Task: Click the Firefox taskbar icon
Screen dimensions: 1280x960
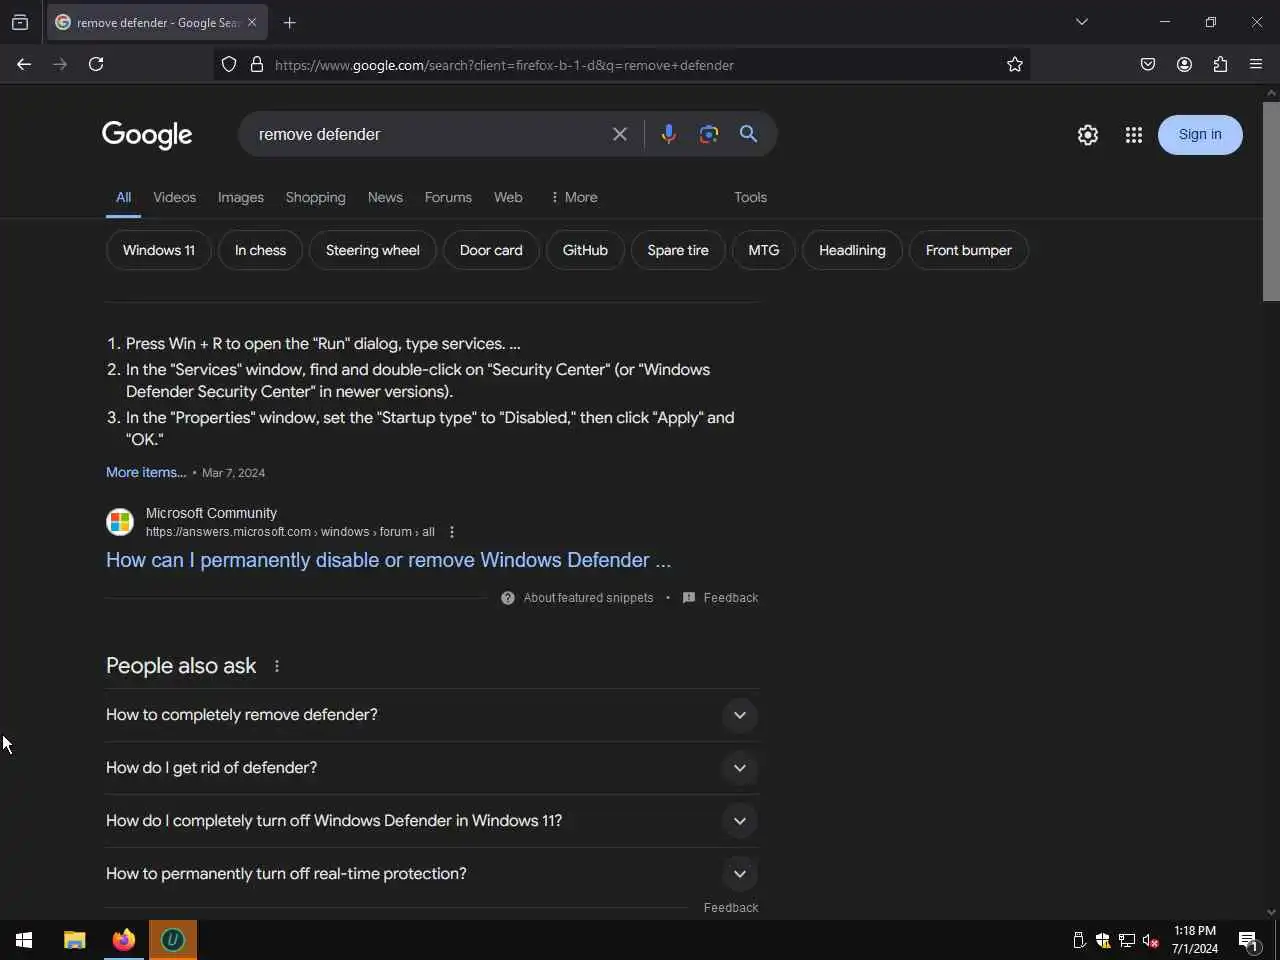Action: click(124, 940)
